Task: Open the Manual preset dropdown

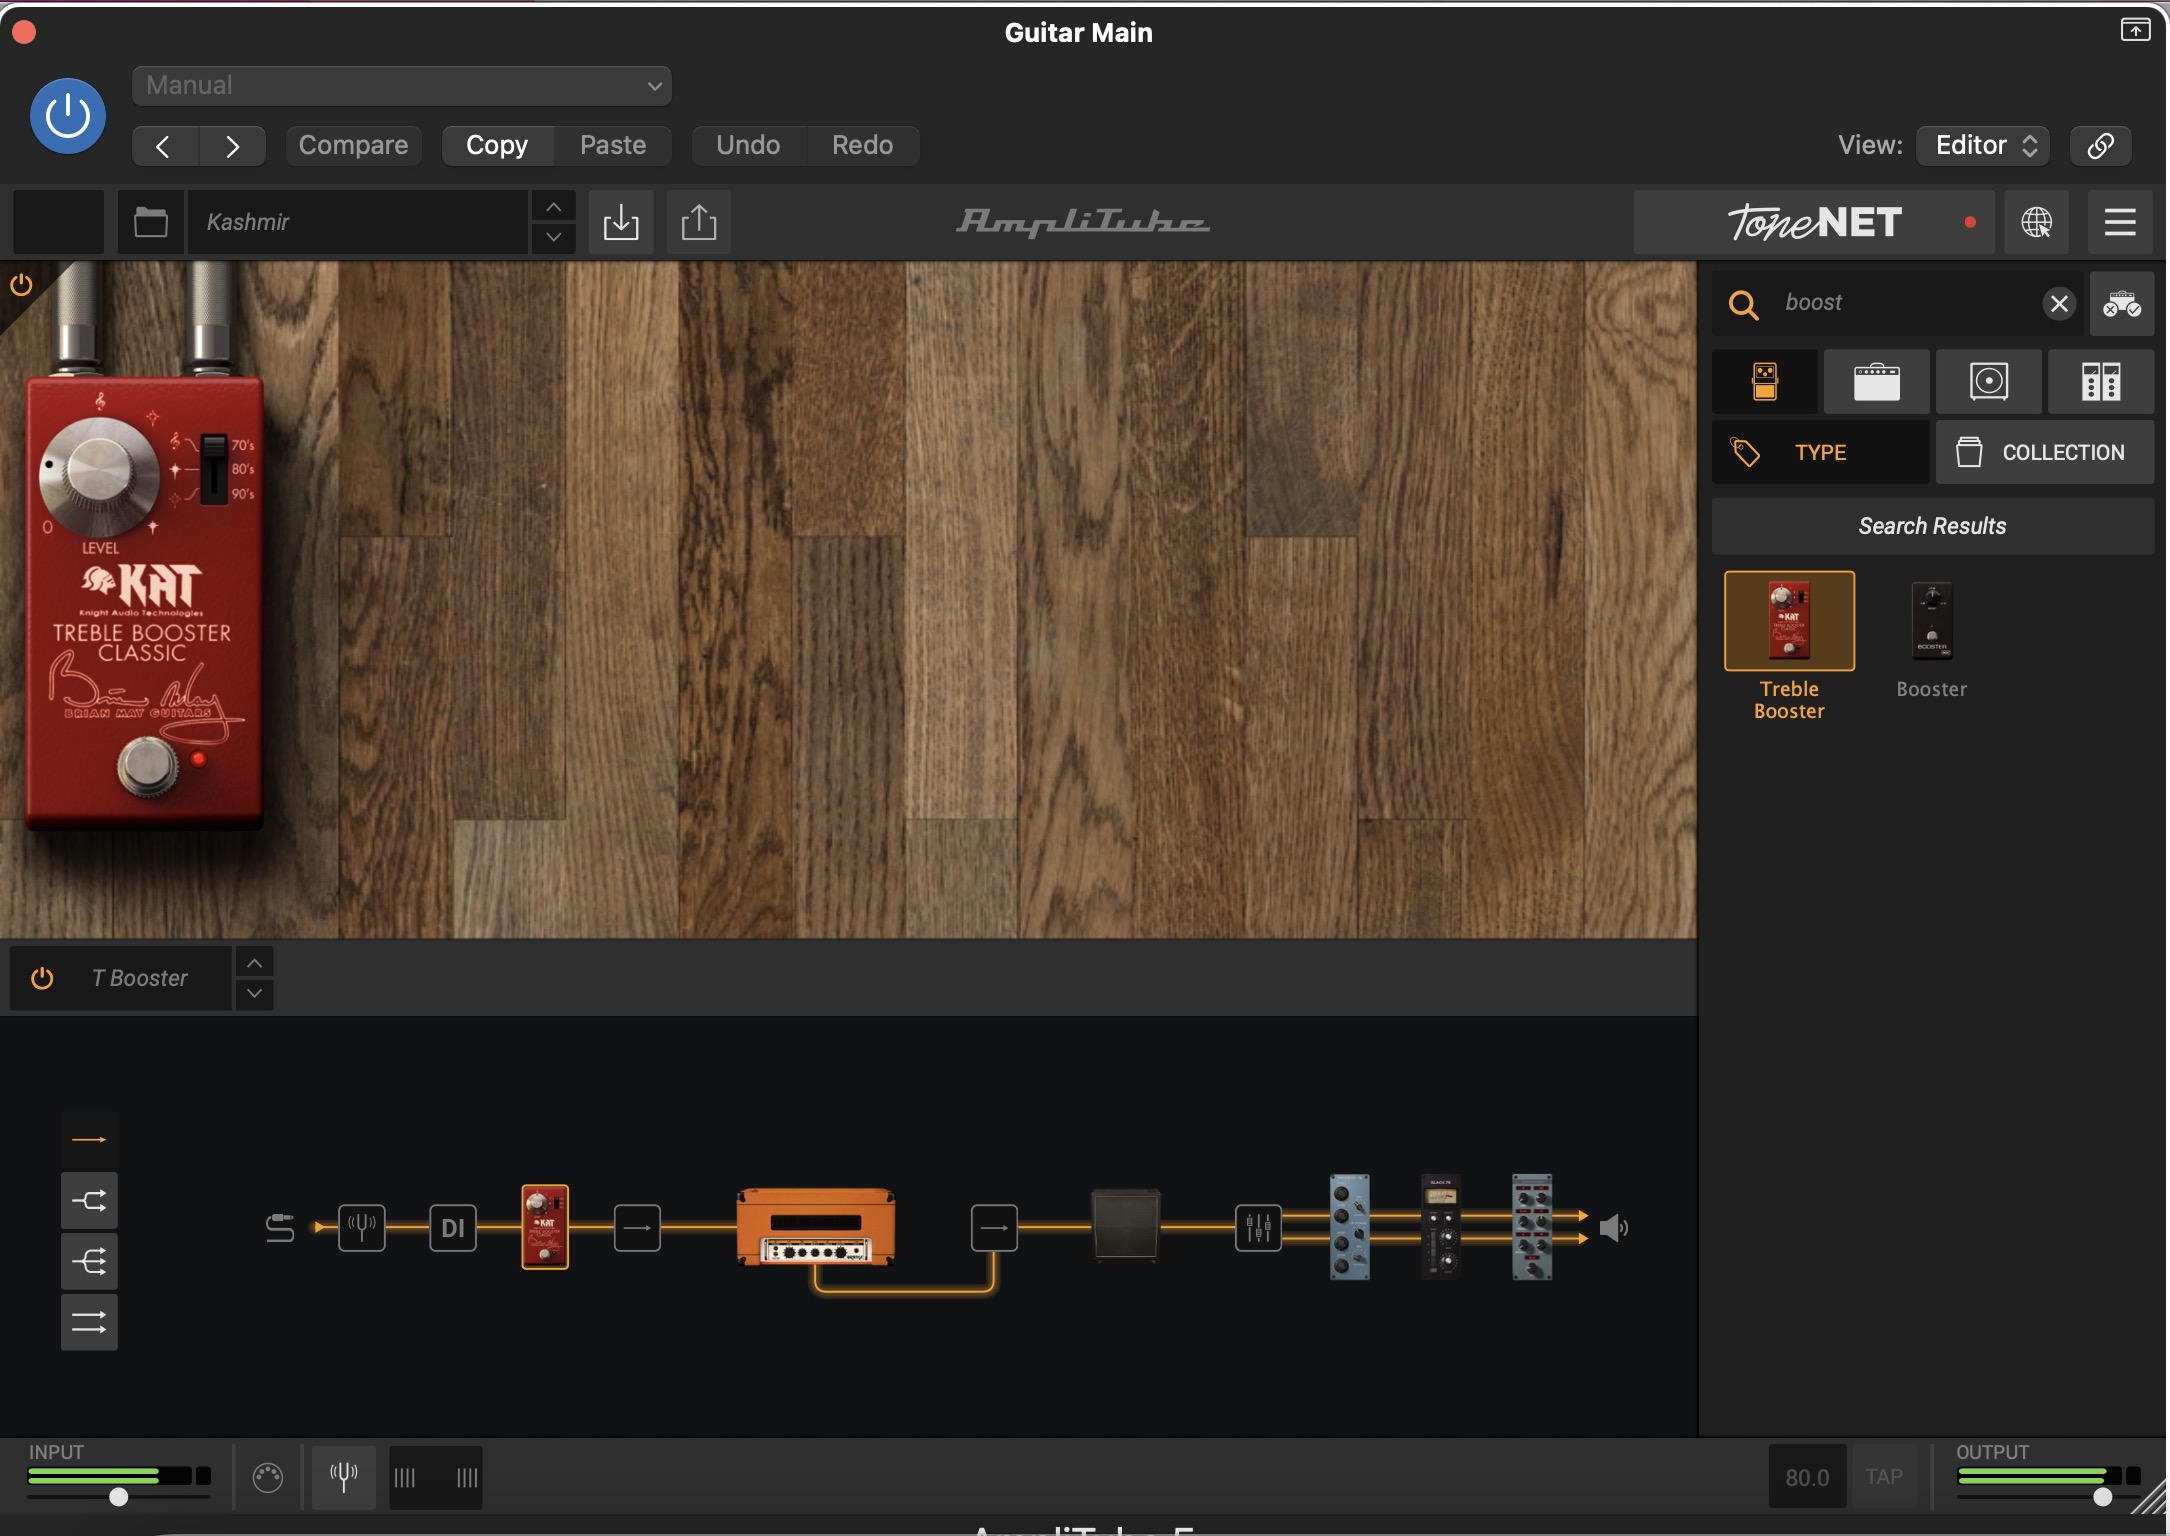Action: pos(402,86)
